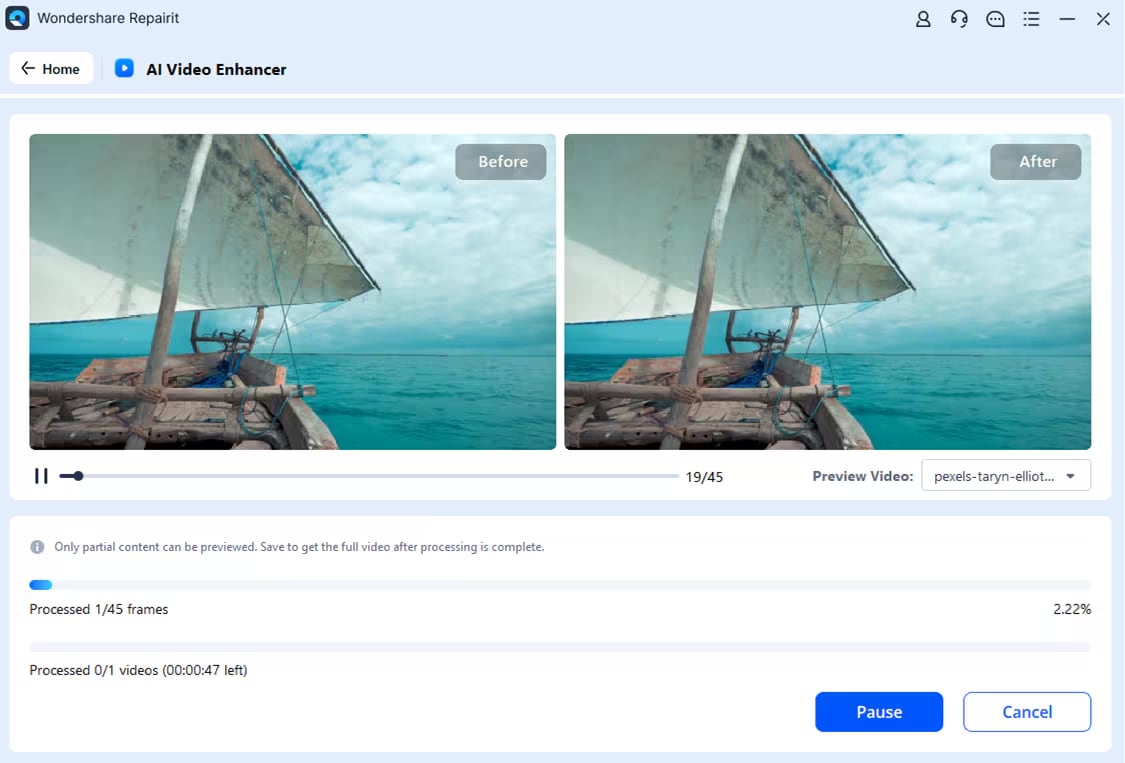Click the frames processing progress bar
This screenshot has height=763, width=1125.
[560, 585]
